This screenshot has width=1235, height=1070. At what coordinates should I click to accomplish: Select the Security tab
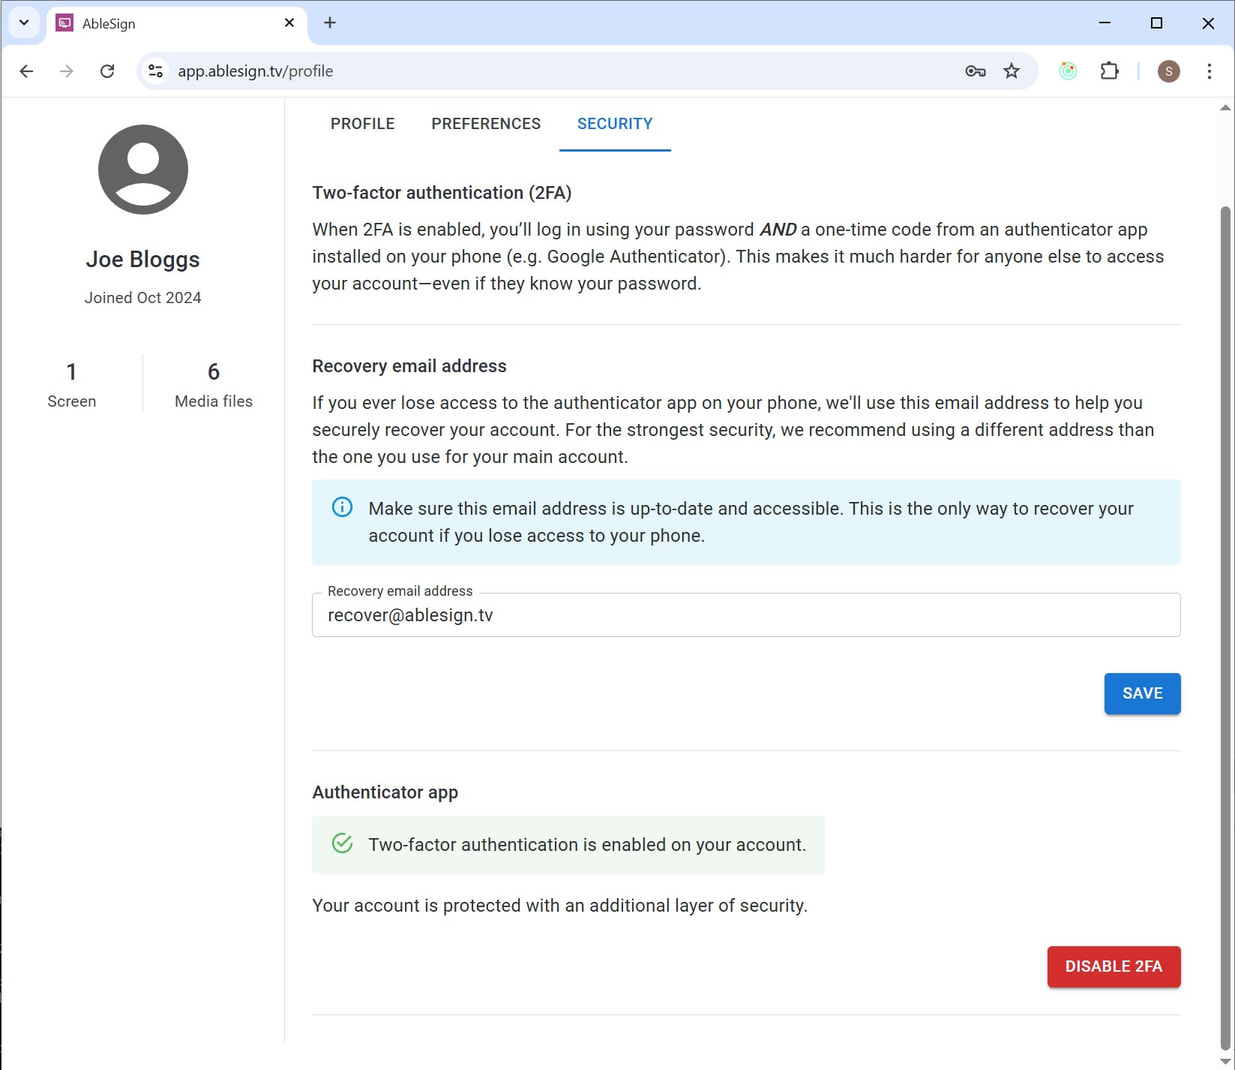(x=614, y=124)
